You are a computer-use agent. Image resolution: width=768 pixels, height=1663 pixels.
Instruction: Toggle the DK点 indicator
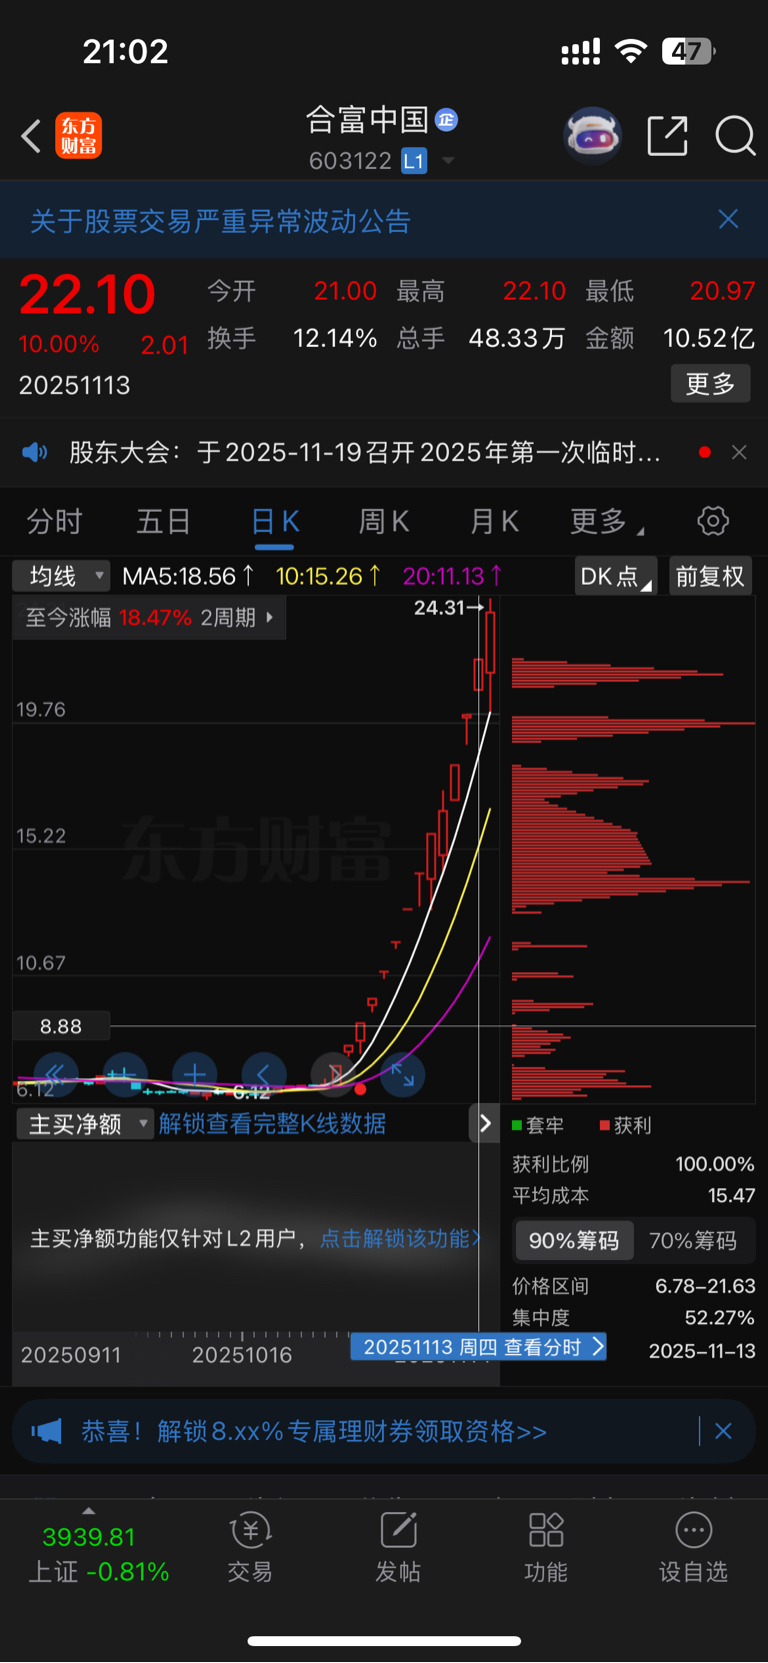(x=615, y=576)
